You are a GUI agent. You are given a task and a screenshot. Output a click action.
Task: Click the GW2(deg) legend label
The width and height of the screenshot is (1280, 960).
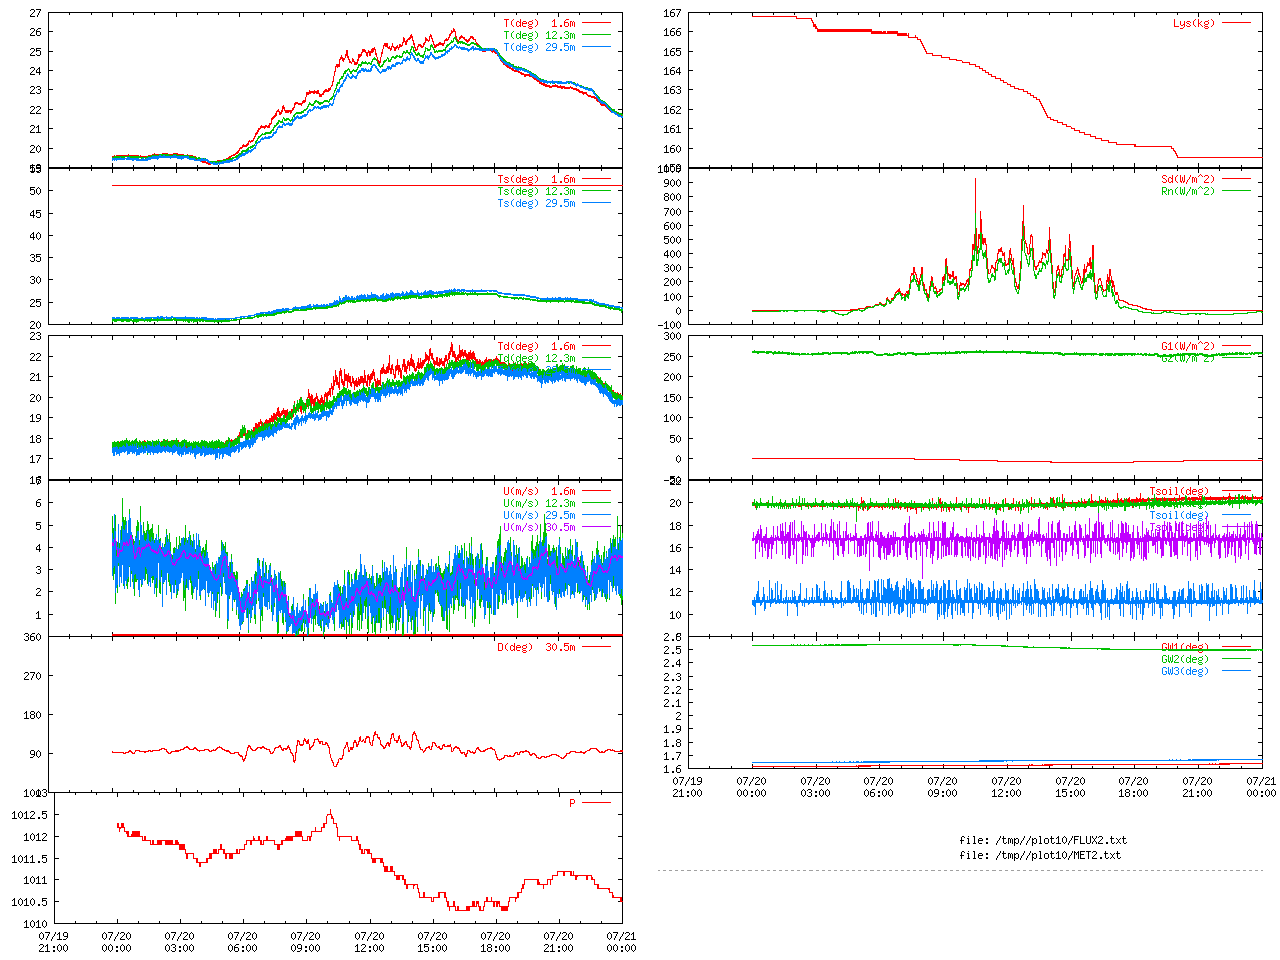point(1184,659)
